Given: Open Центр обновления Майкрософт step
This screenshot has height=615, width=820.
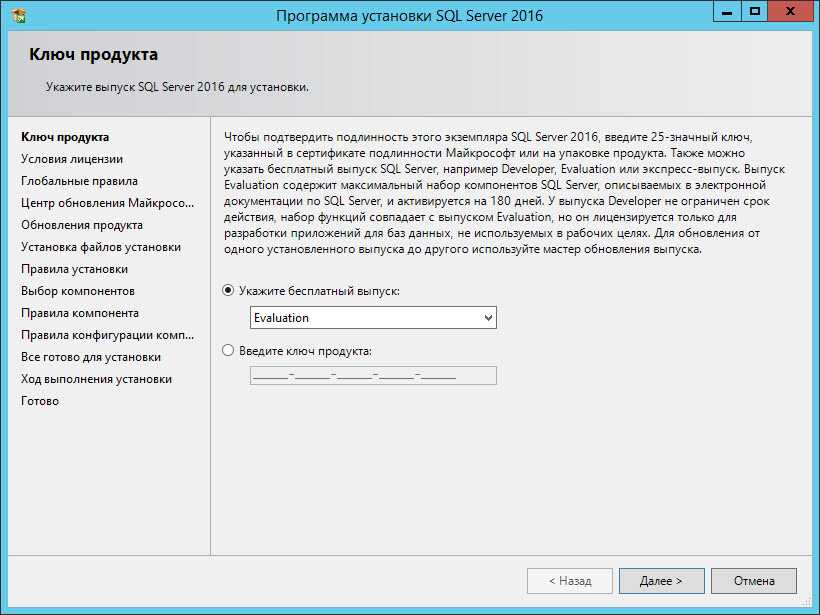Looking at the screenshot, I should [x=105, y=203].
